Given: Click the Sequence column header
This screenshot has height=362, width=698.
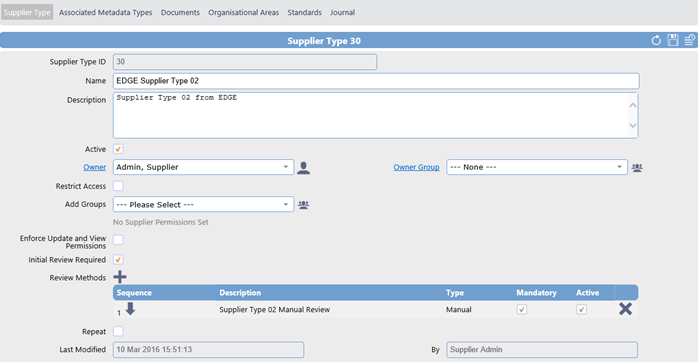Looking at the screenshot, I should click(134, 293).
